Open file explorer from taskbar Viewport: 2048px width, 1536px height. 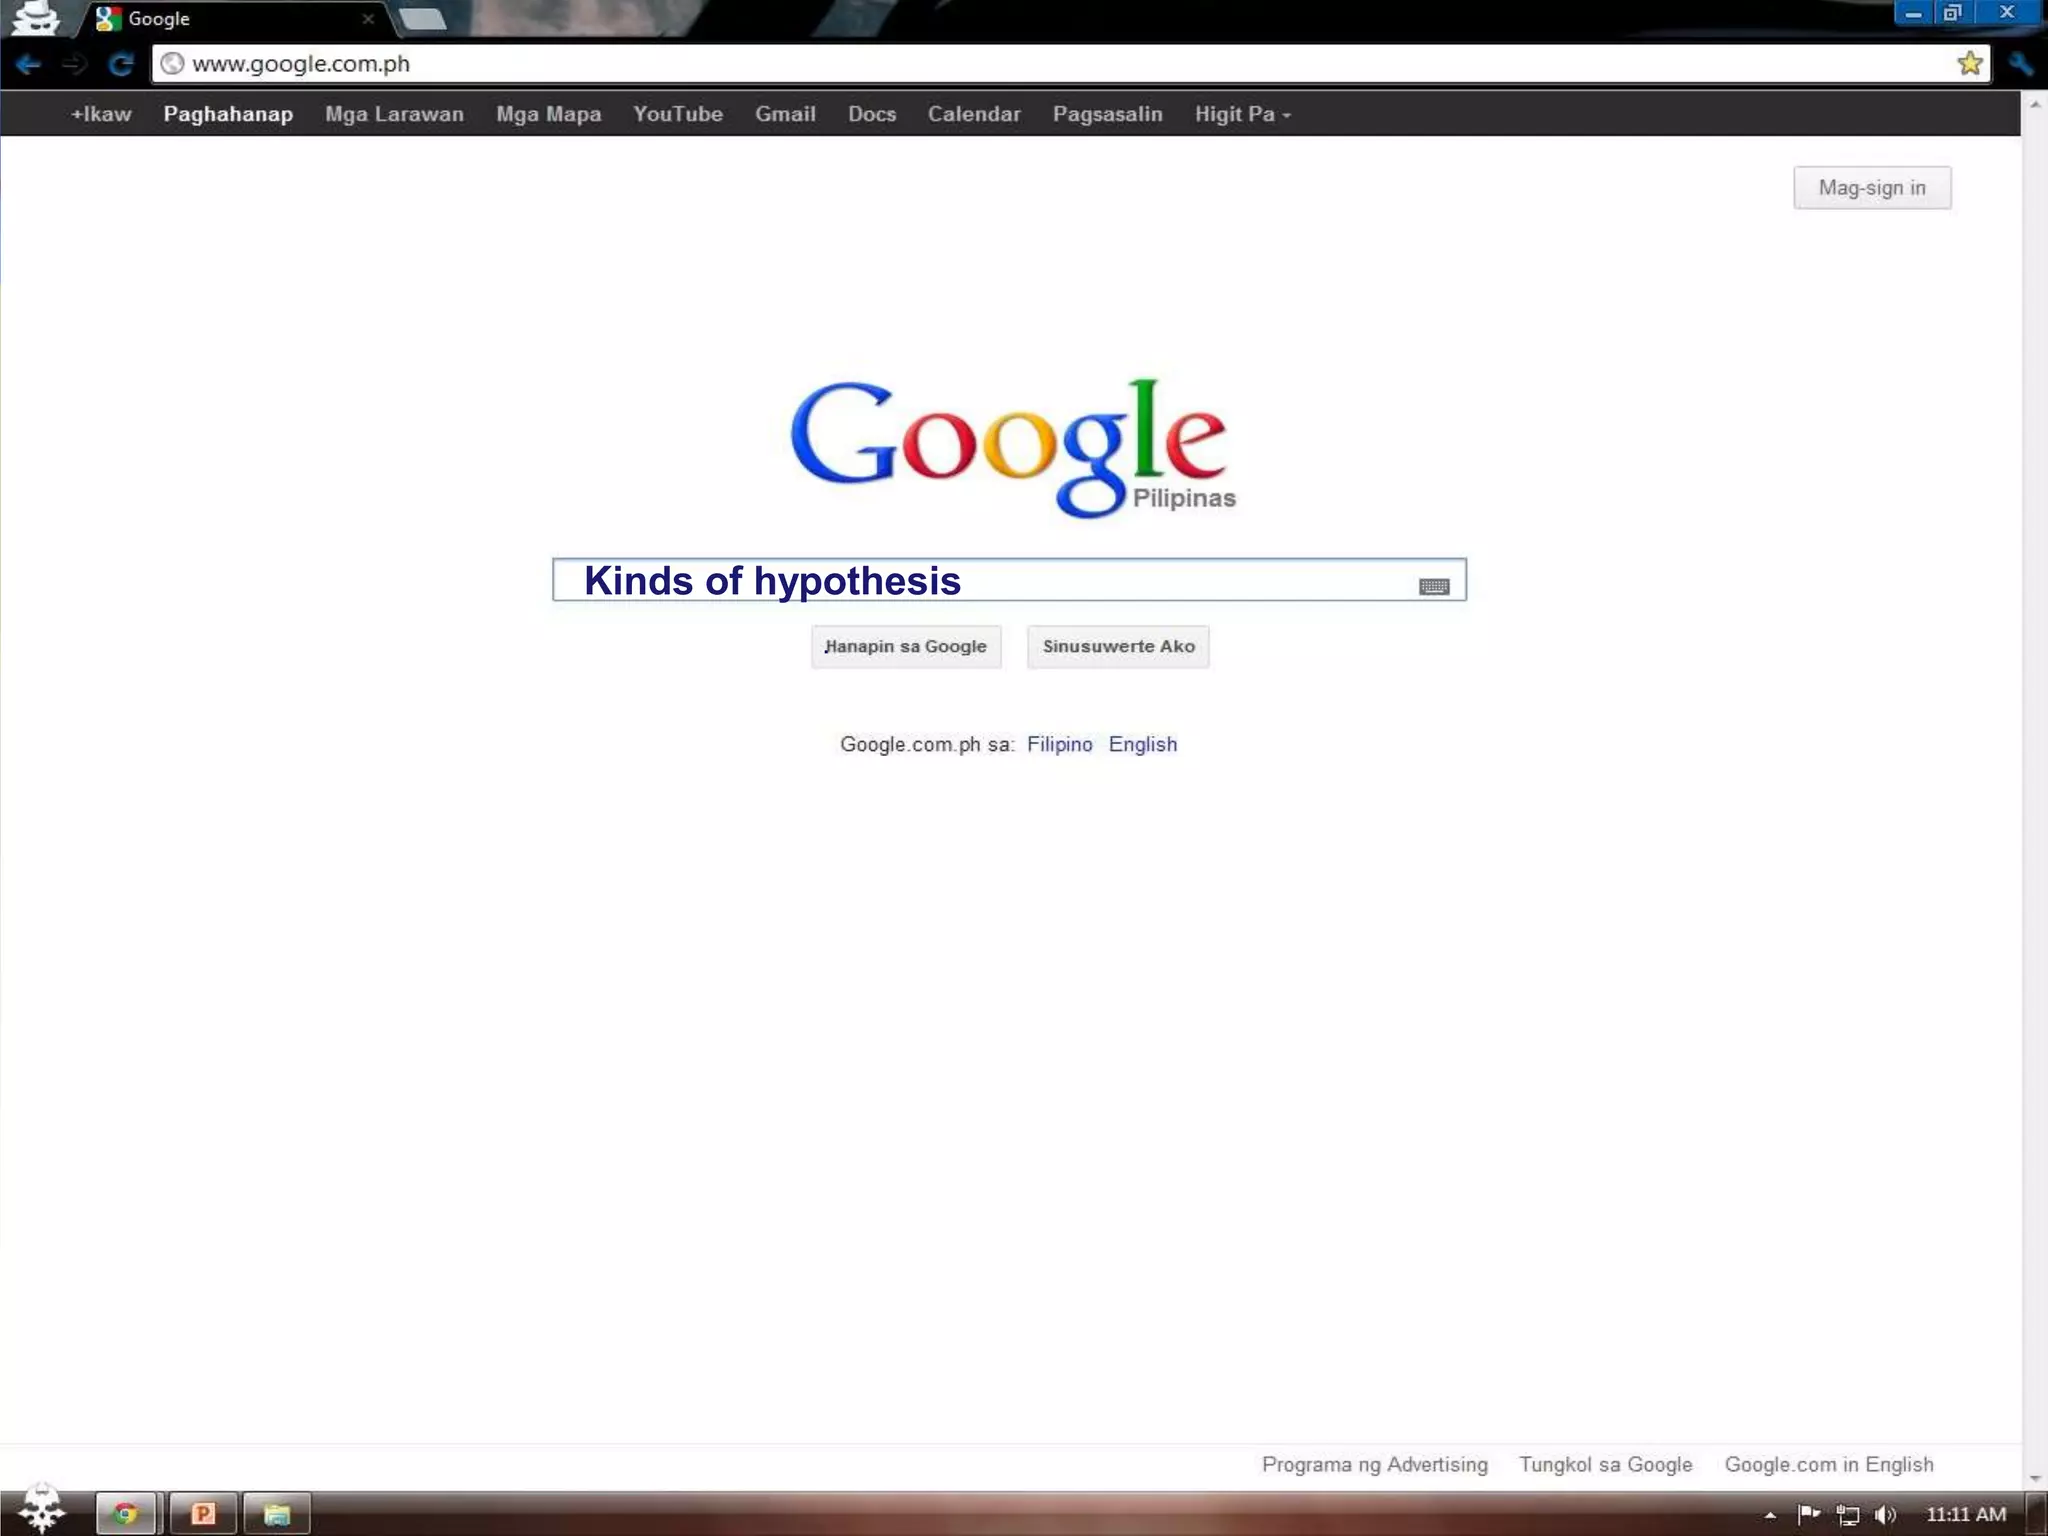click(x=277, y=1514)
